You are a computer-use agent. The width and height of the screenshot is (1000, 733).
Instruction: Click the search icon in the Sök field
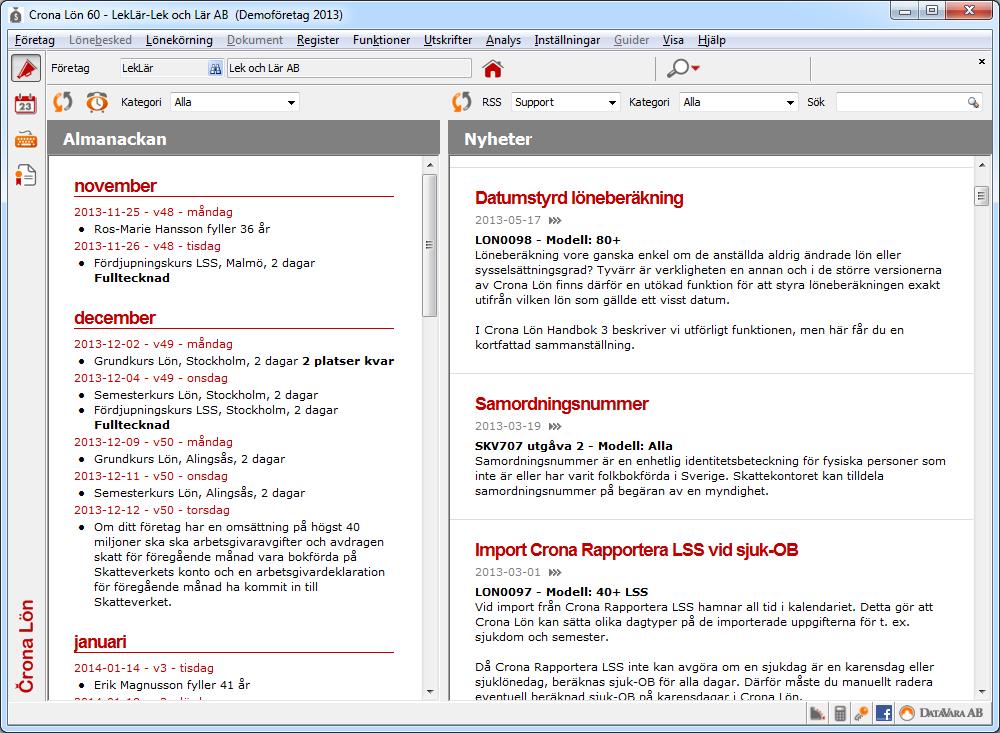(973, 102)
